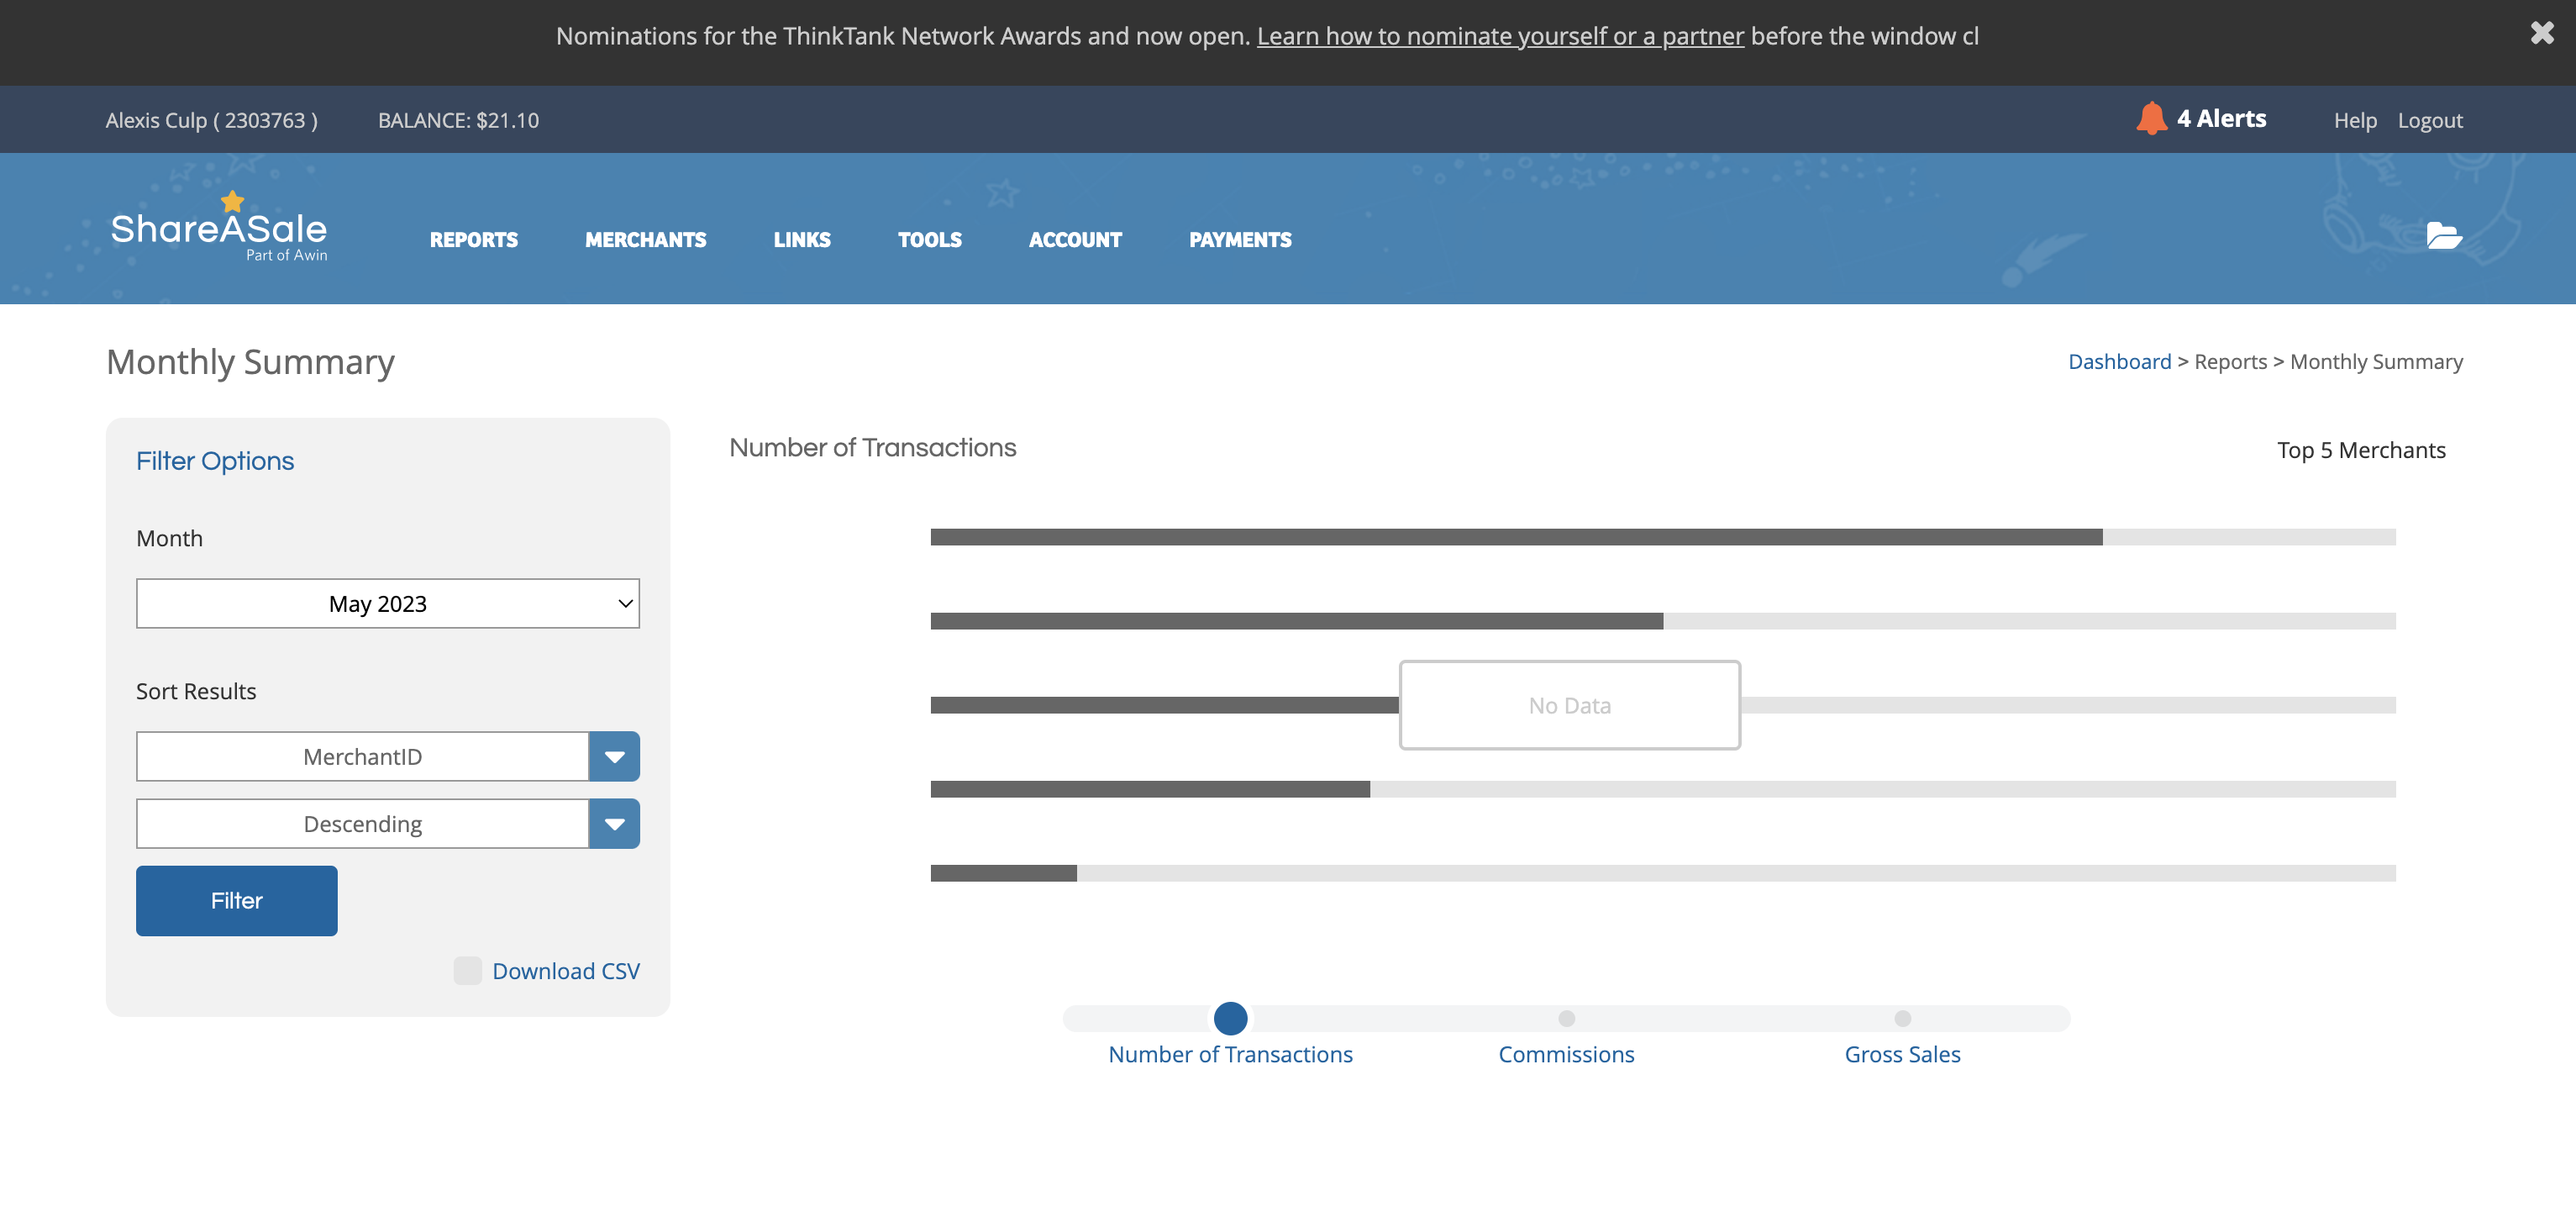Select the Number of Transactions slider dot
The image size is (2576, 1217).
pos(1230,1018)
